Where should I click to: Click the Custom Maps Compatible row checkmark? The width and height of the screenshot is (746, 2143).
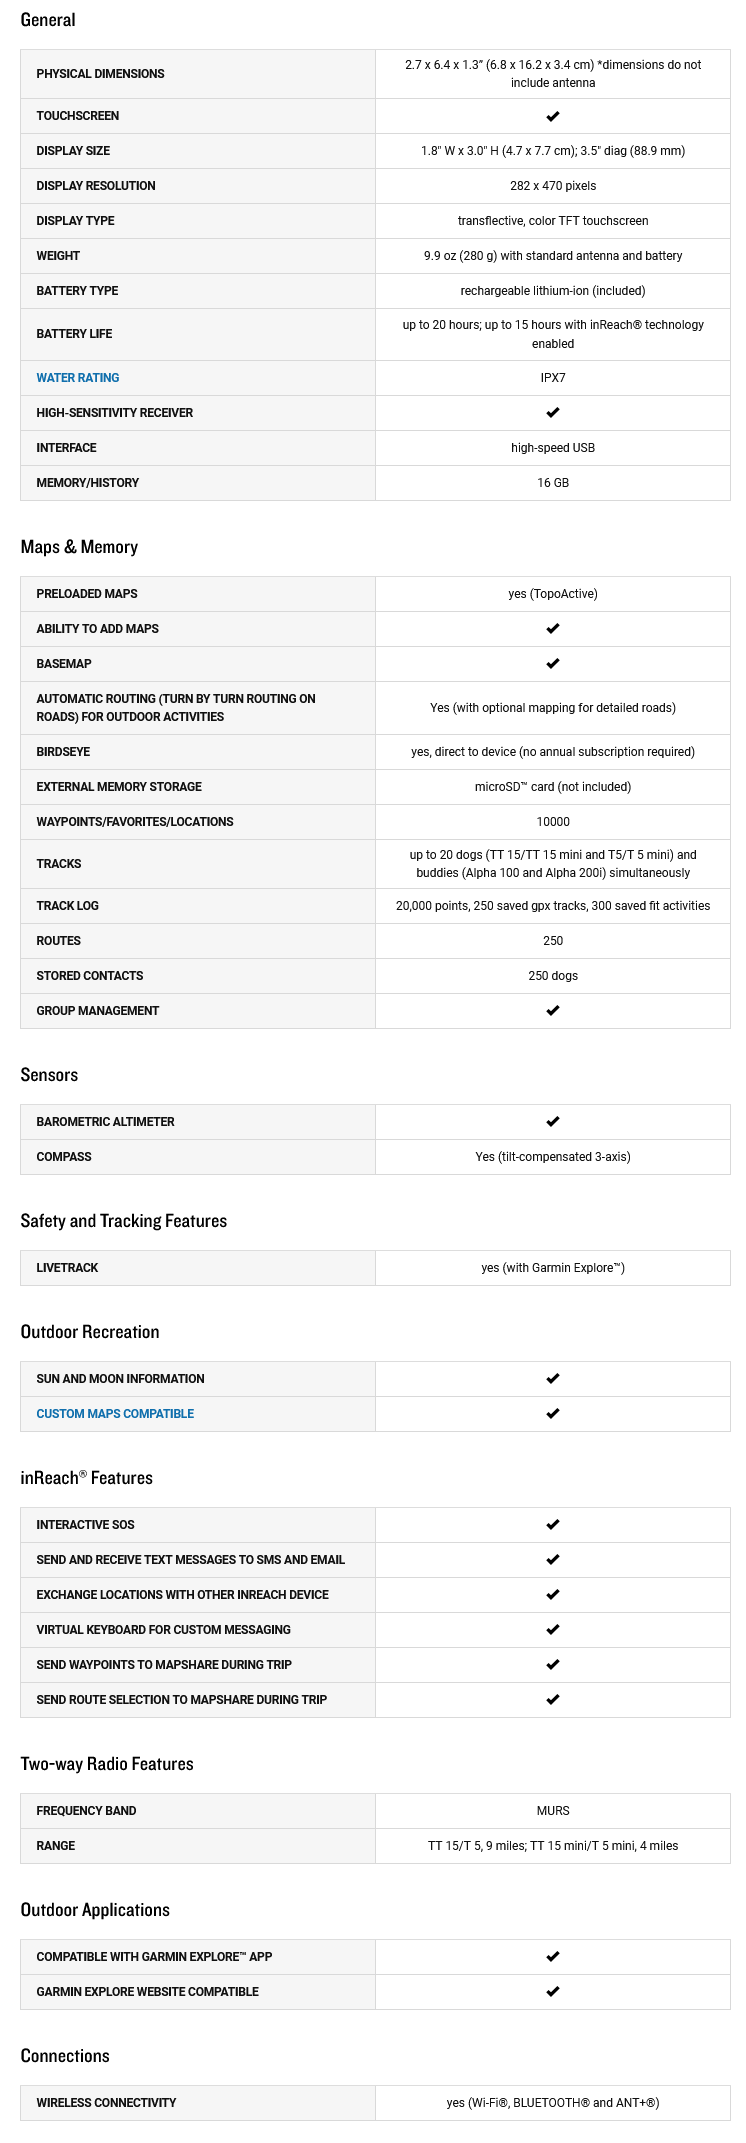[x=553, y=1414]
